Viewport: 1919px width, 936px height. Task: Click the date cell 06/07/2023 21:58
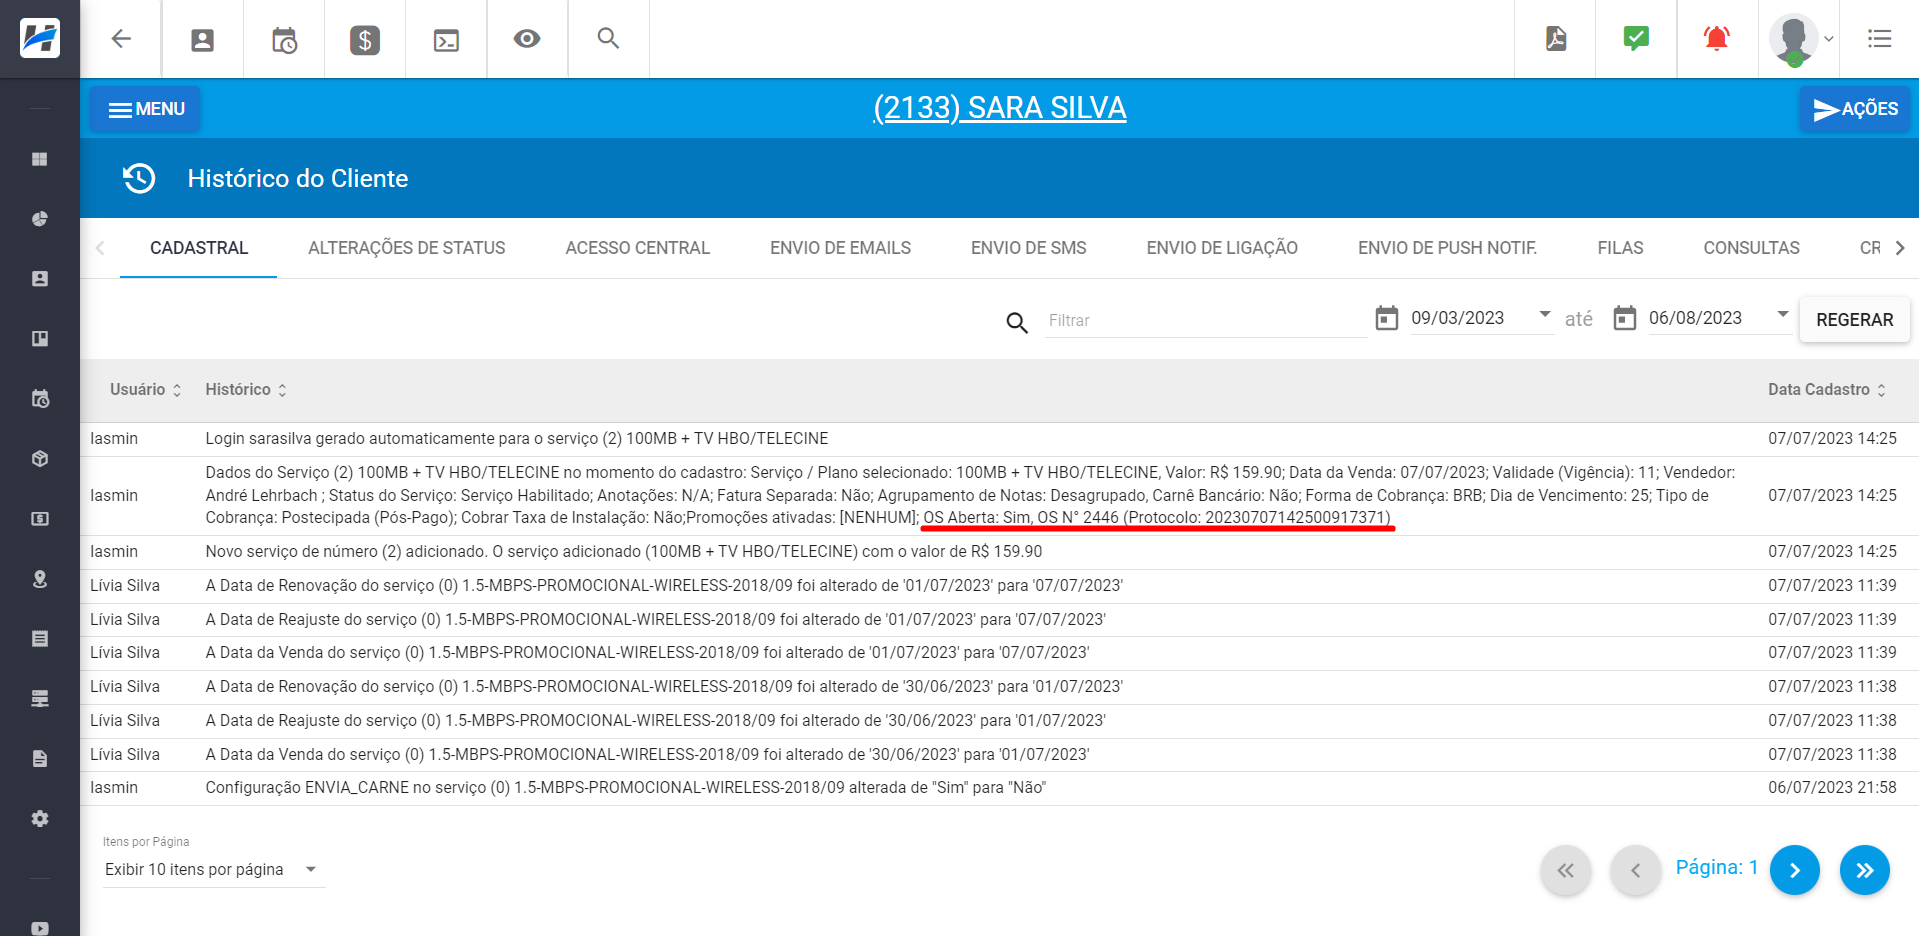click(x=1832, y=788)
